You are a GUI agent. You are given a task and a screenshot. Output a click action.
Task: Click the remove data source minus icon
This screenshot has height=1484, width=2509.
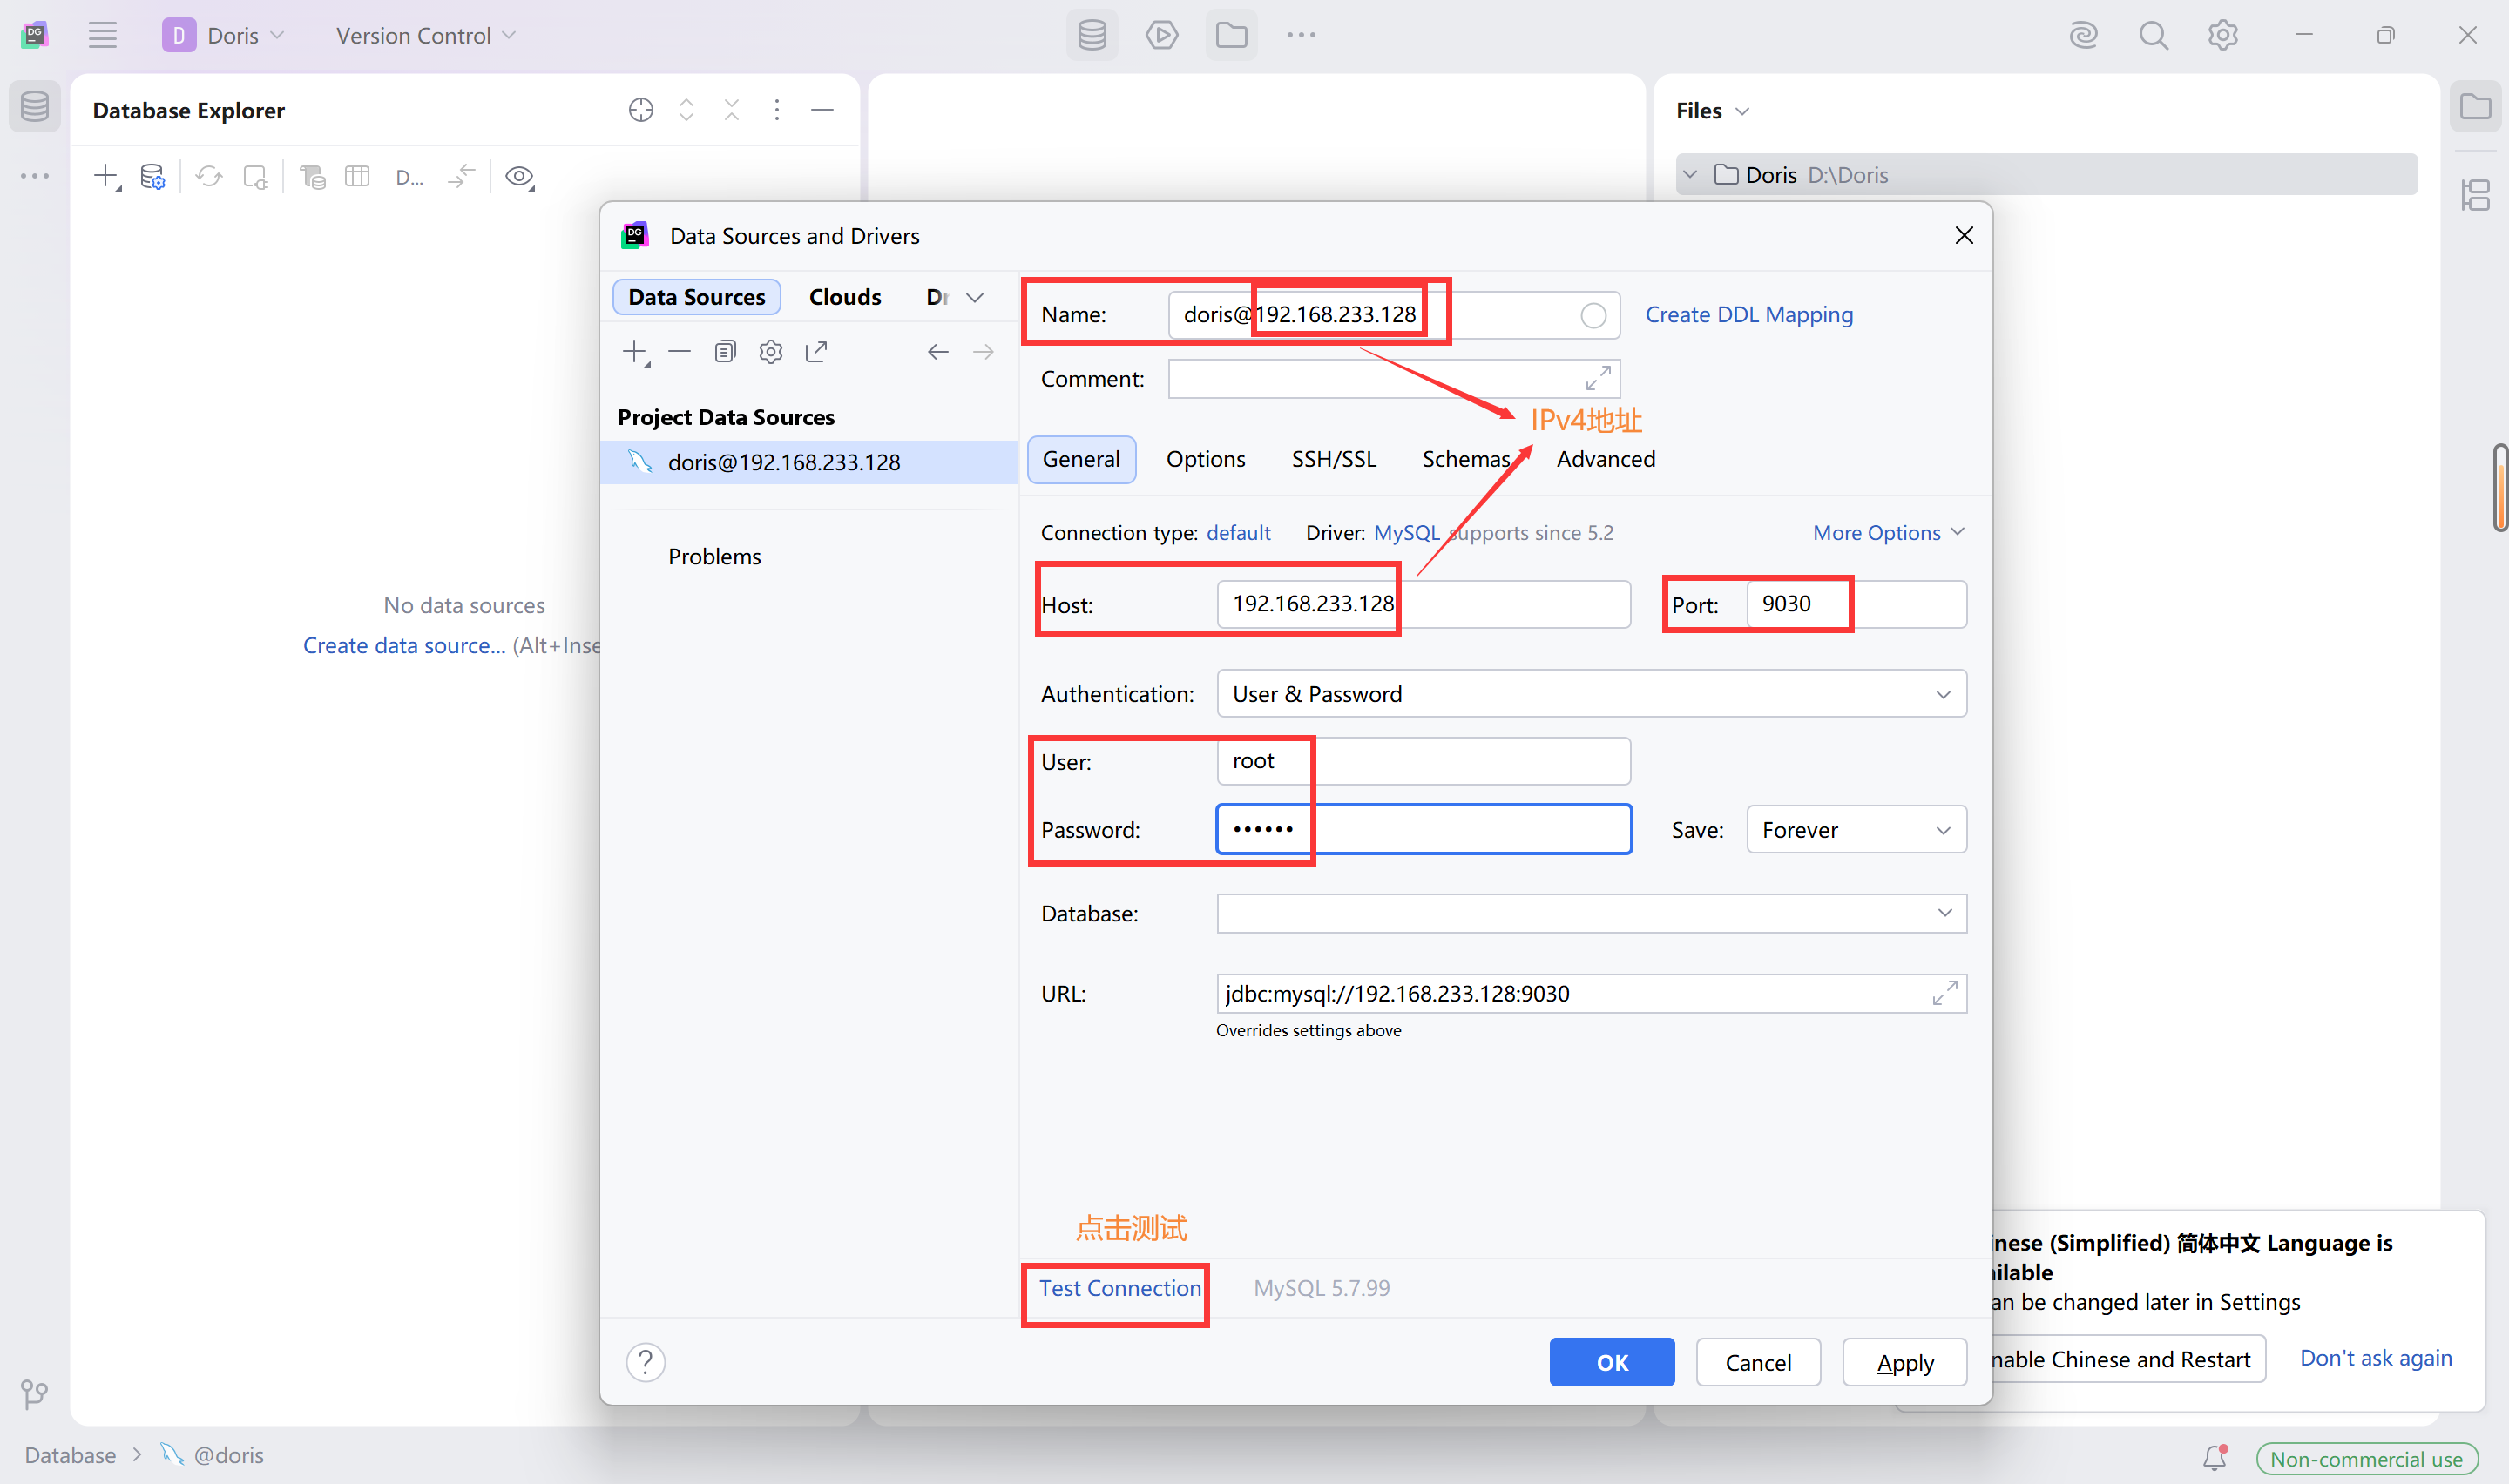(x=680, y=352)
